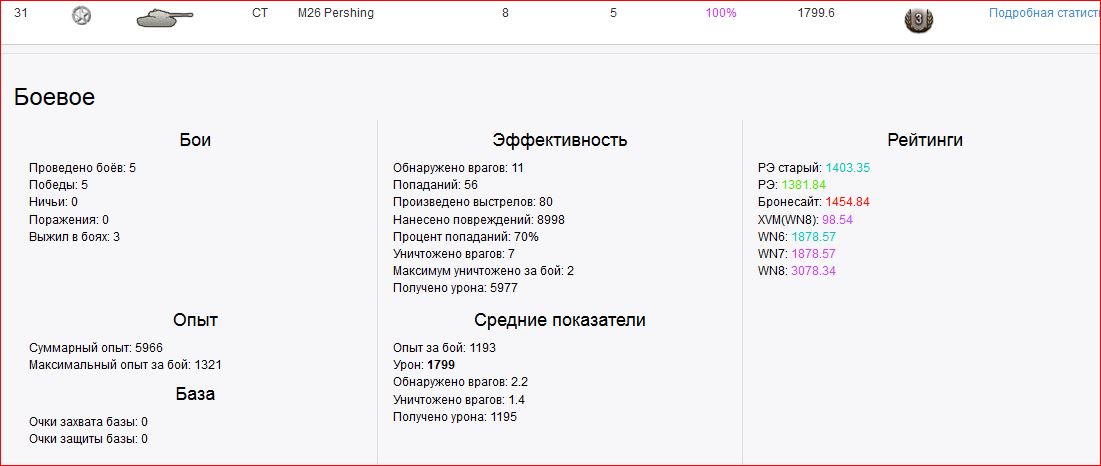The height and width of the screenshot is (466, 1101).
Task: Click Произведено выстрелов: 80 line
Action: point(473,202)
